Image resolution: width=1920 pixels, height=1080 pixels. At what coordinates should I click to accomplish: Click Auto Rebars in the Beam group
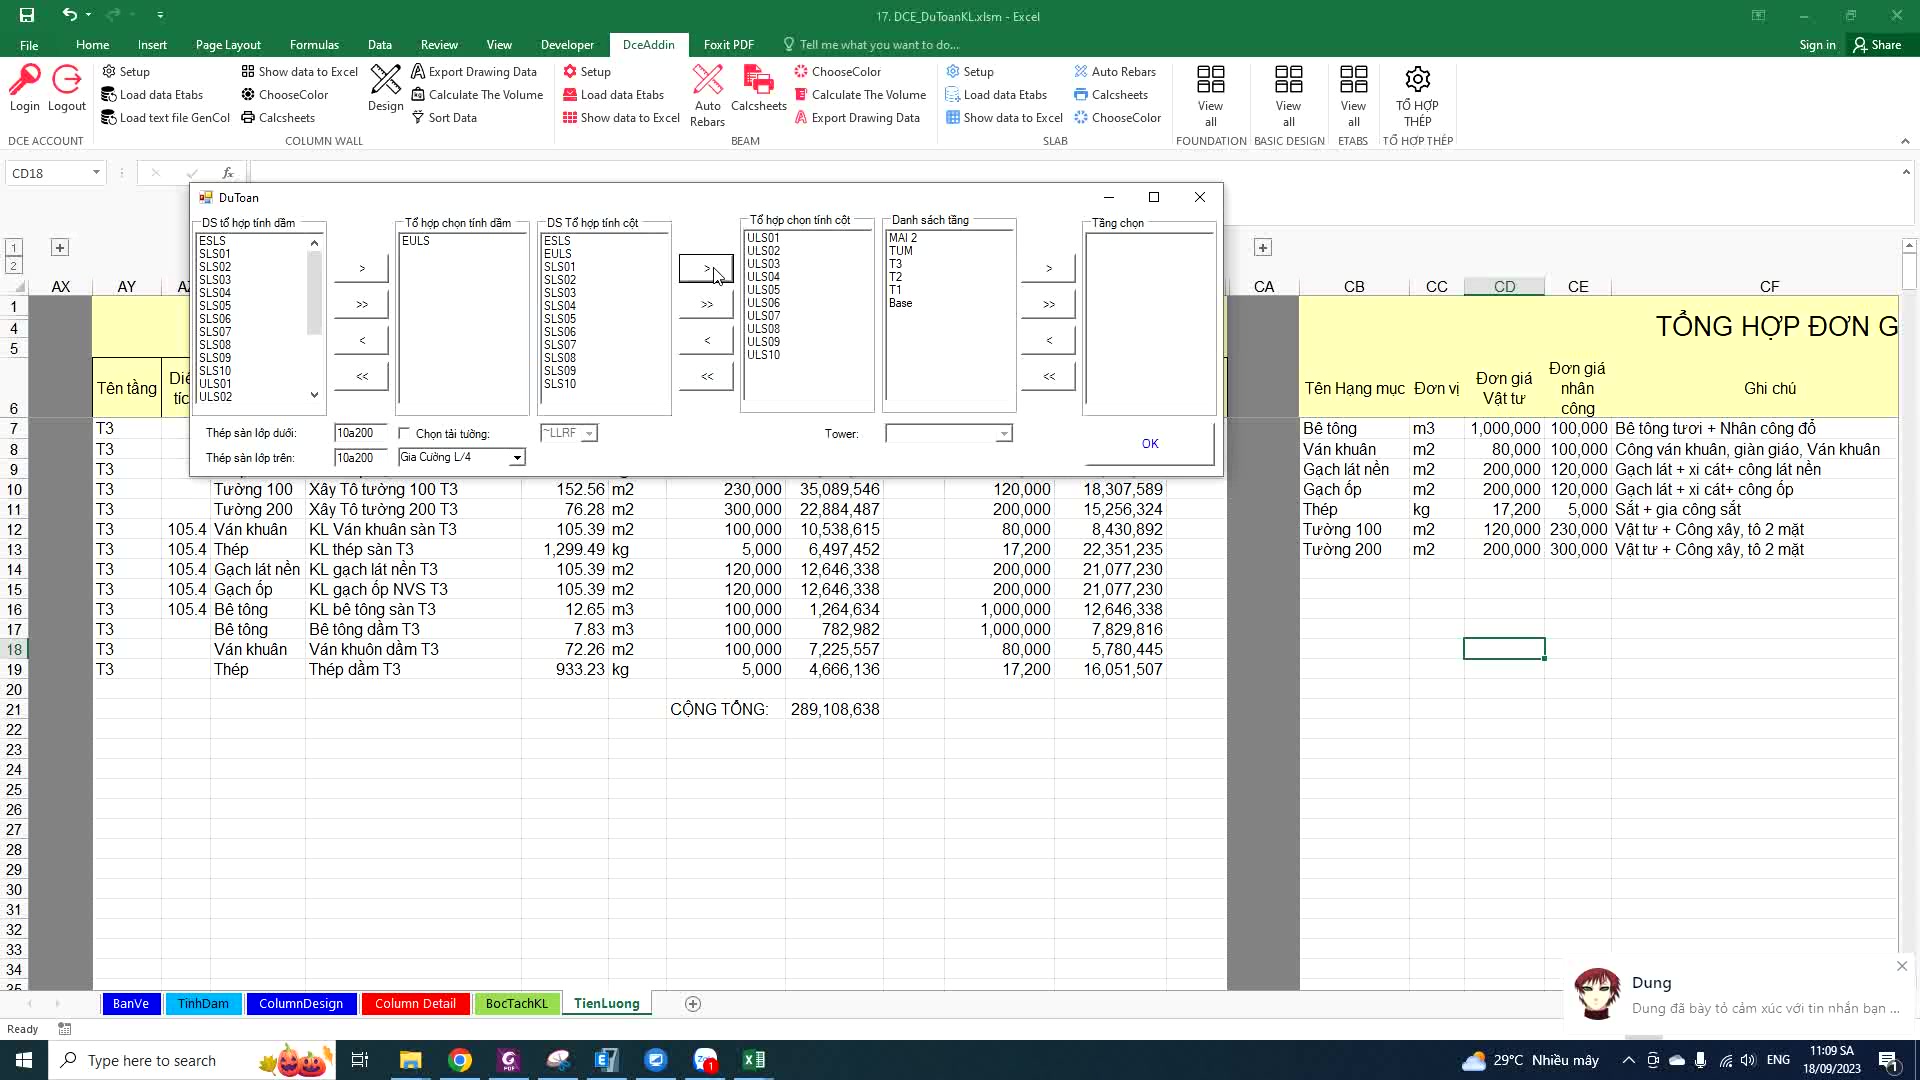pyautogui.click(x=707, y=95)
